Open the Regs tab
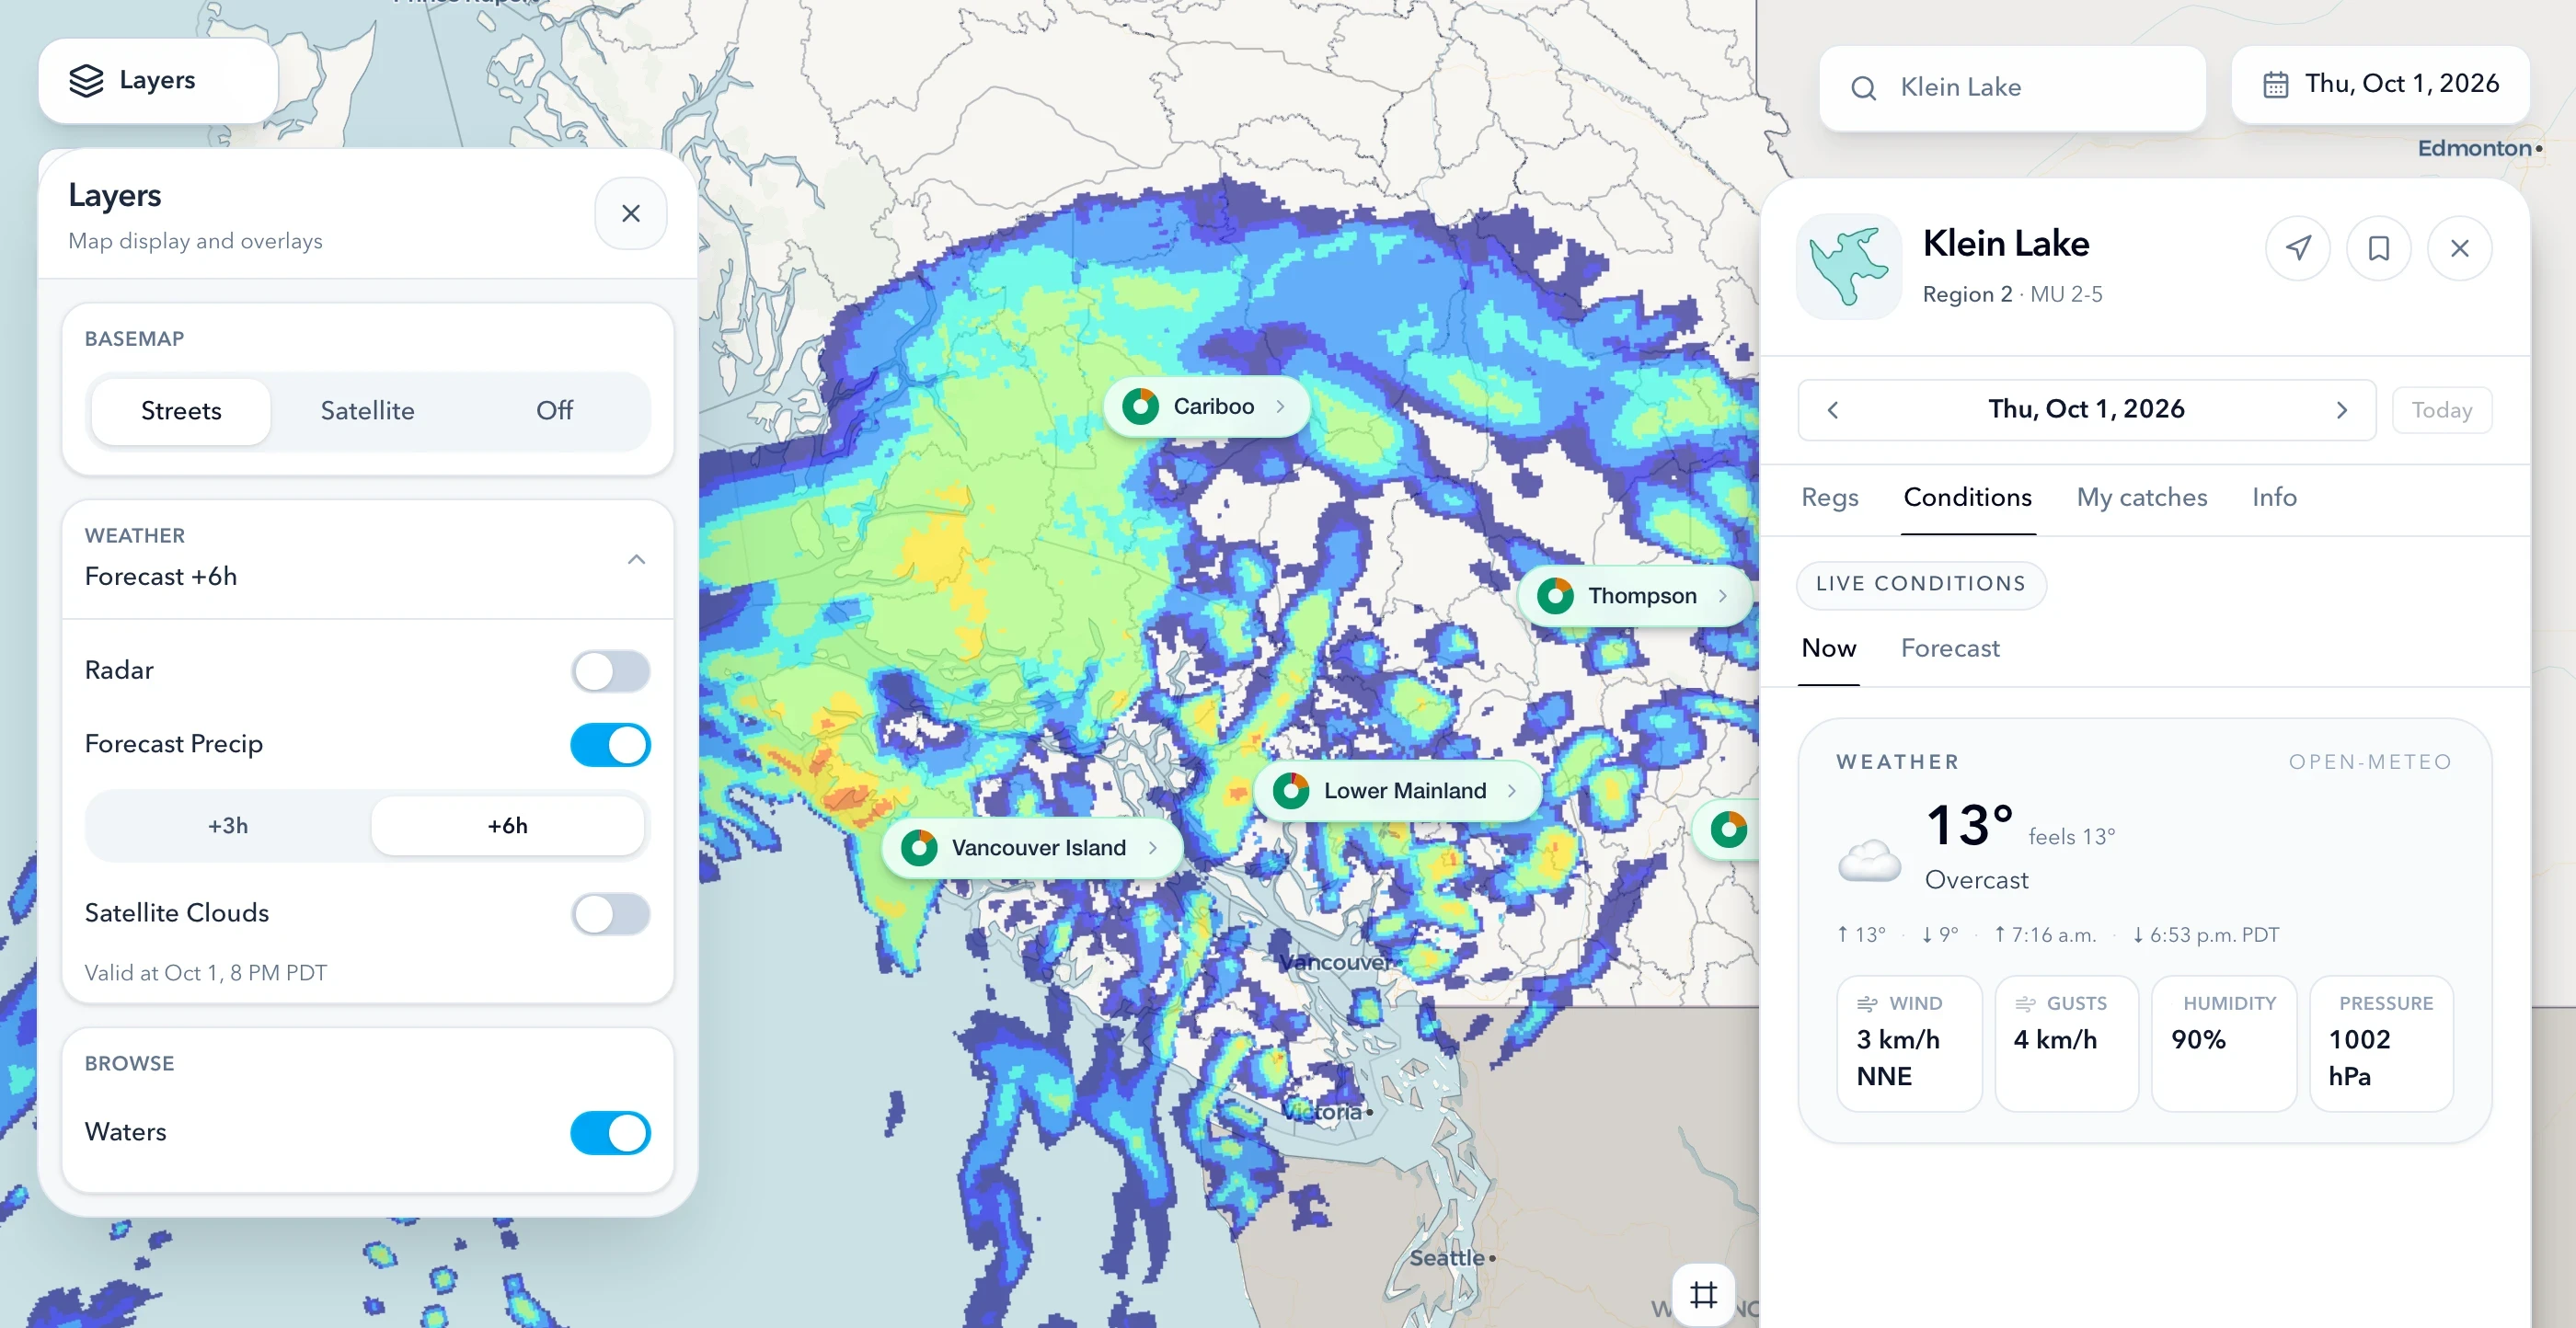The width and height of the screenshot is (2576, 1328). [x=1830, y=497]
